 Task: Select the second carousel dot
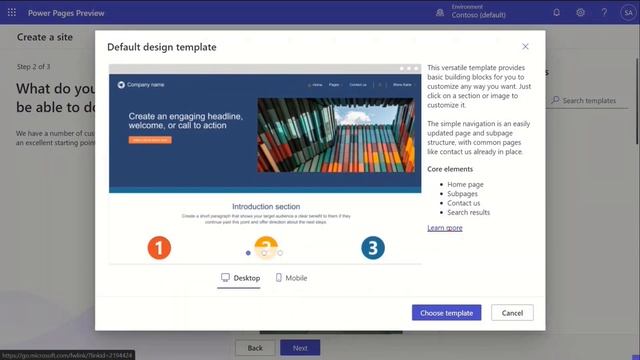pos(264,253)
